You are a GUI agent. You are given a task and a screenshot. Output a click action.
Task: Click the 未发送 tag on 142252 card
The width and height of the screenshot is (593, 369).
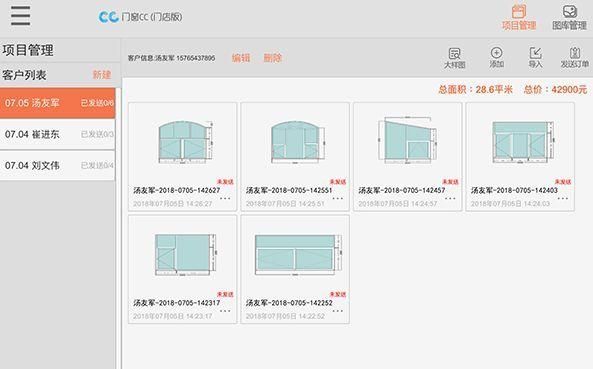[x=338, y=294]
